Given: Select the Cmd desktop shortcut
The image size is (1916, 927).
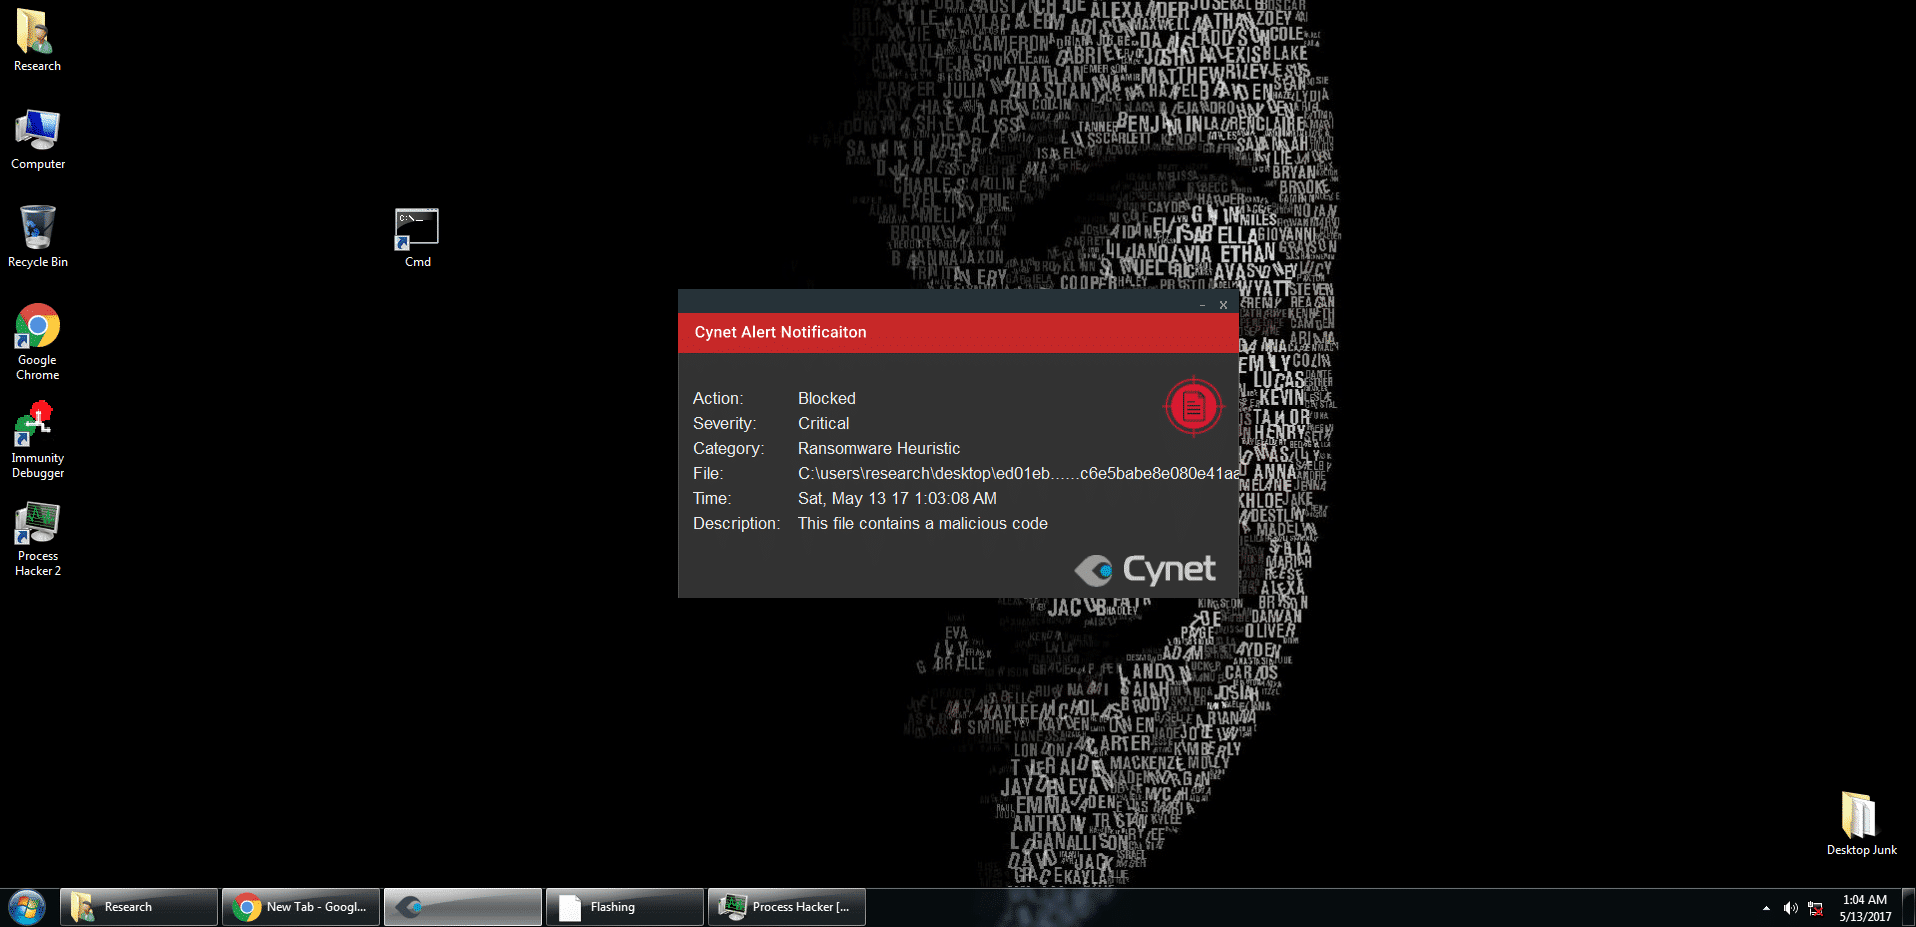Looking at the screenshot, I should (x=417, y=238).
